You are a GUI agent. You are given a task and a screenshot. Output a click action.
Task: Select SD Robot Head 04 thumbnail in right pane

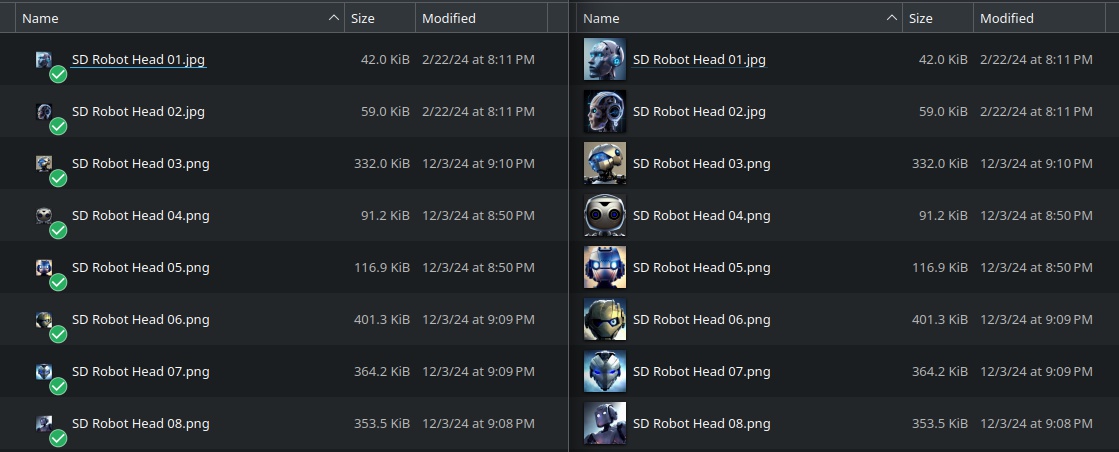coord(604,215)
